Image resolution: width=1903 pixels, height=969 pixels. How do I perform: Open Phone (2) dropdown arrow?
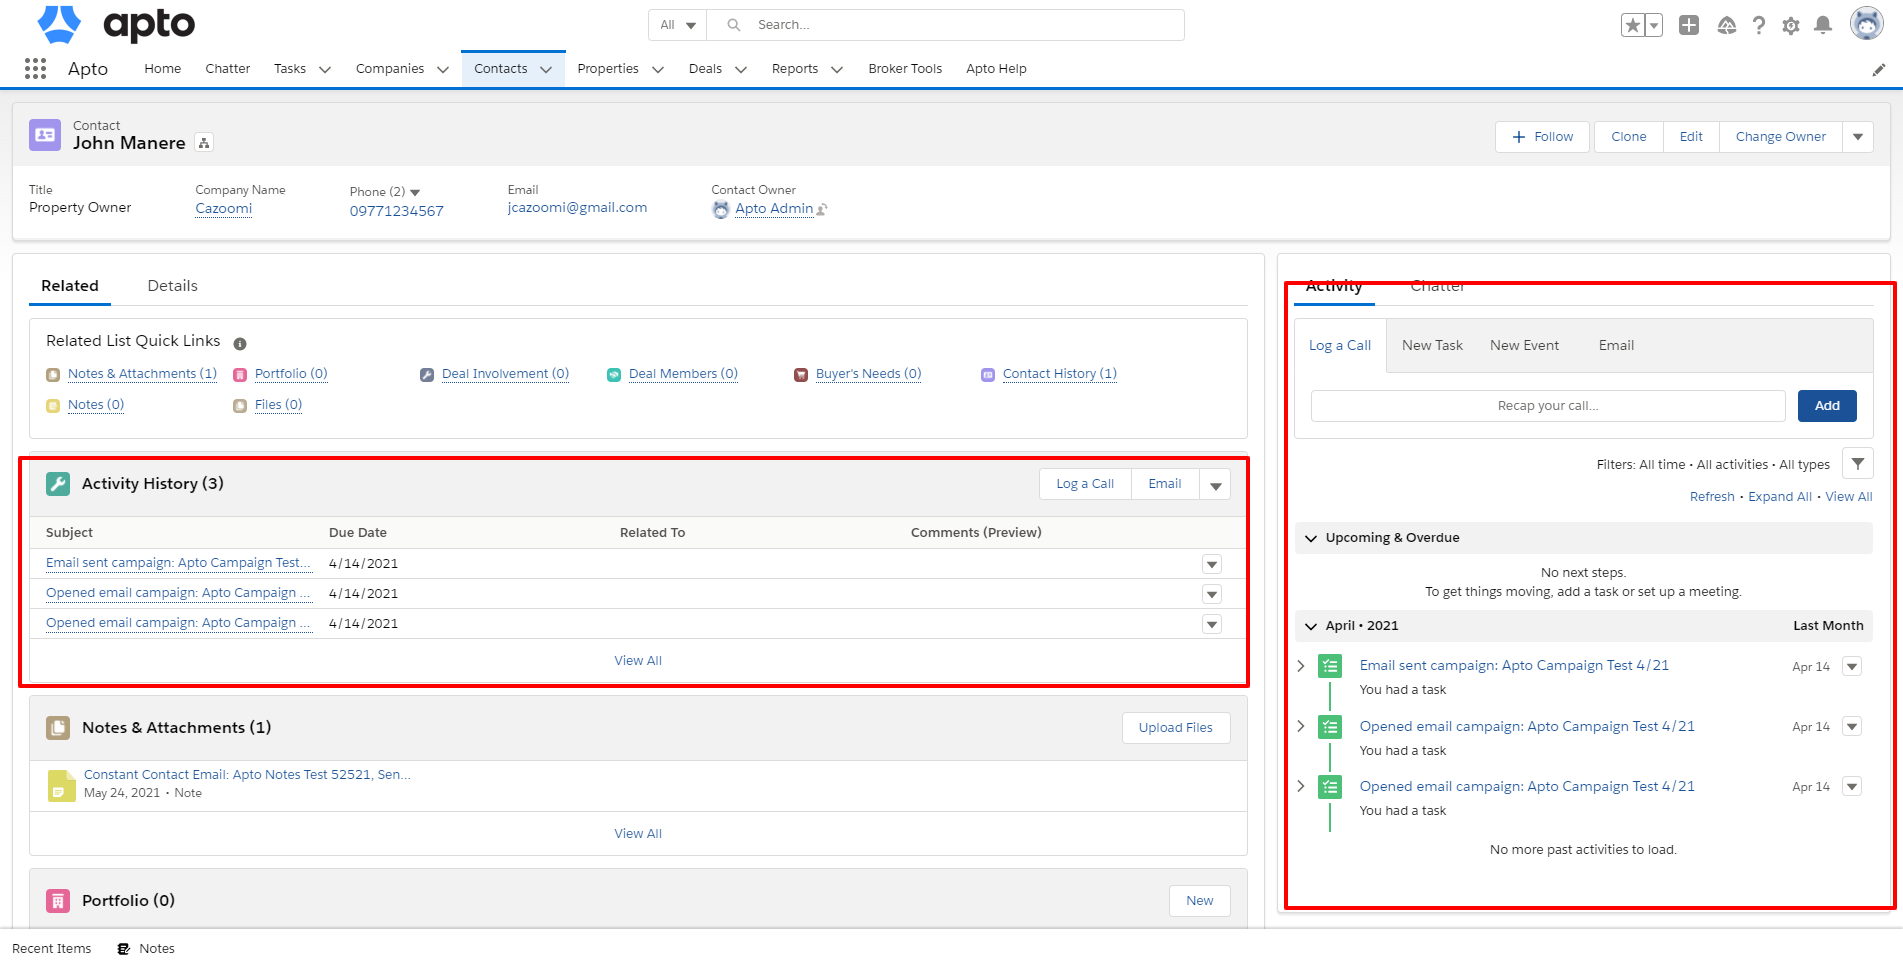click(x=415, y=192)
